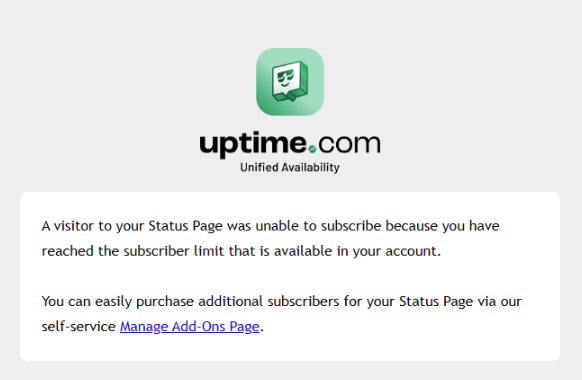This screenshot has width=582, height=380.
Task: Click the word "self-service" before the link
Action: pos(79,327)
